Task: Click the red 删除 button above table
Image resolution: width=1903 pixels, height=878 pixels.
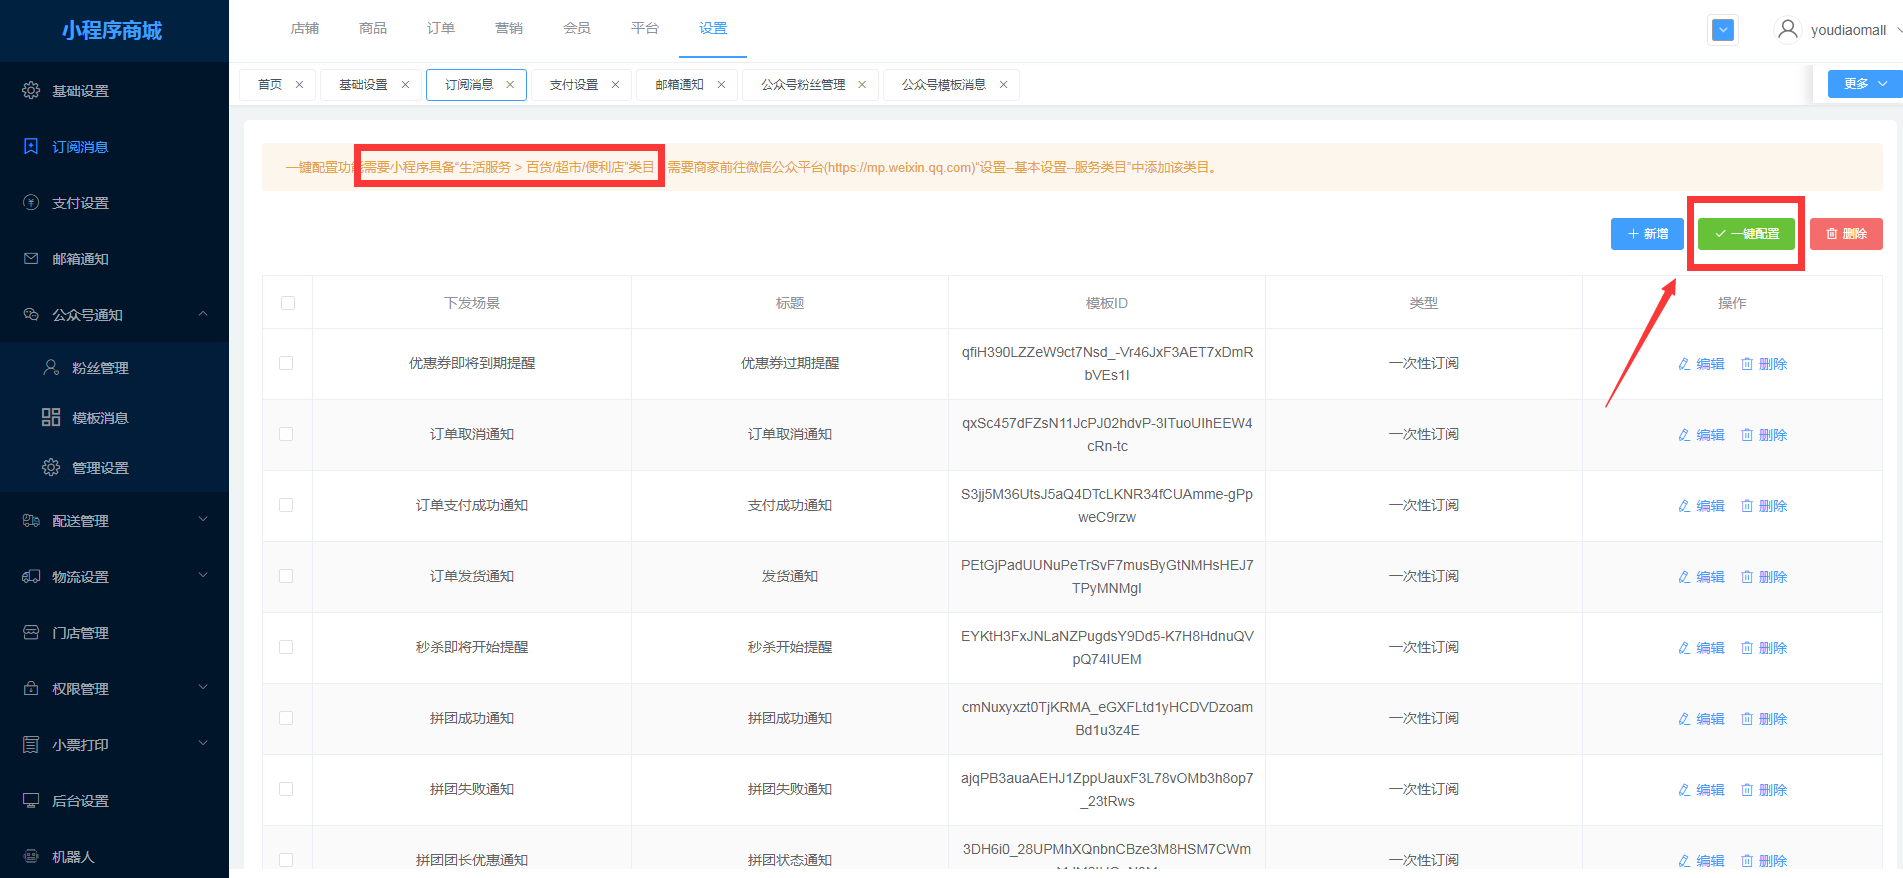Action: tap(1846, 234)
